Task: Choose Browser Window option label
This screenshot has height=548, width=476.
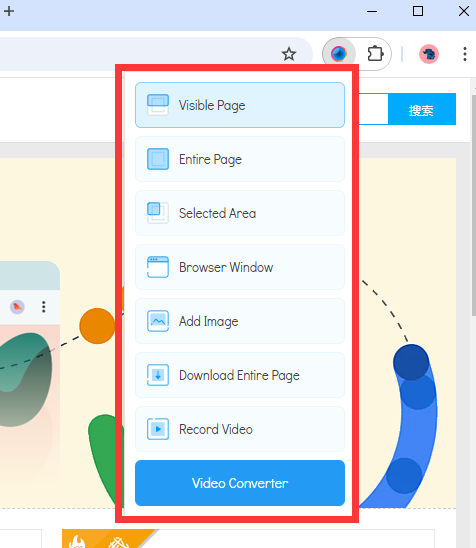Action: click(x=226, y=267)
